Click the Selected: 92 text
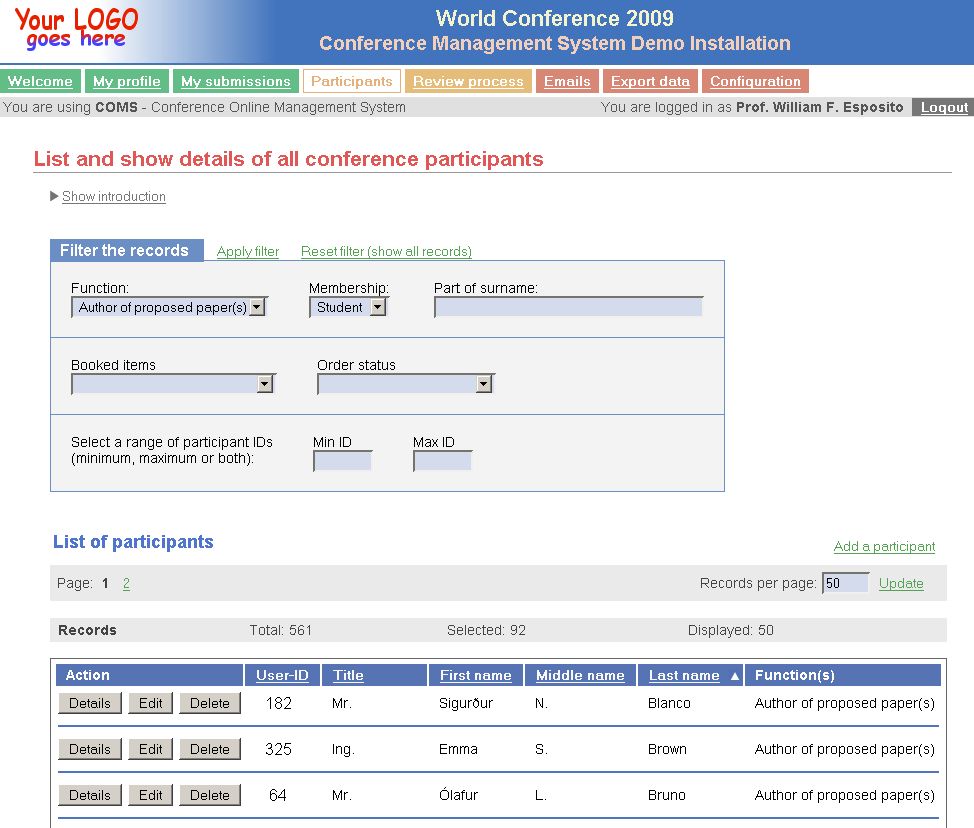Image resolution: width=974 pixels, height=828 pixels. 486,630
